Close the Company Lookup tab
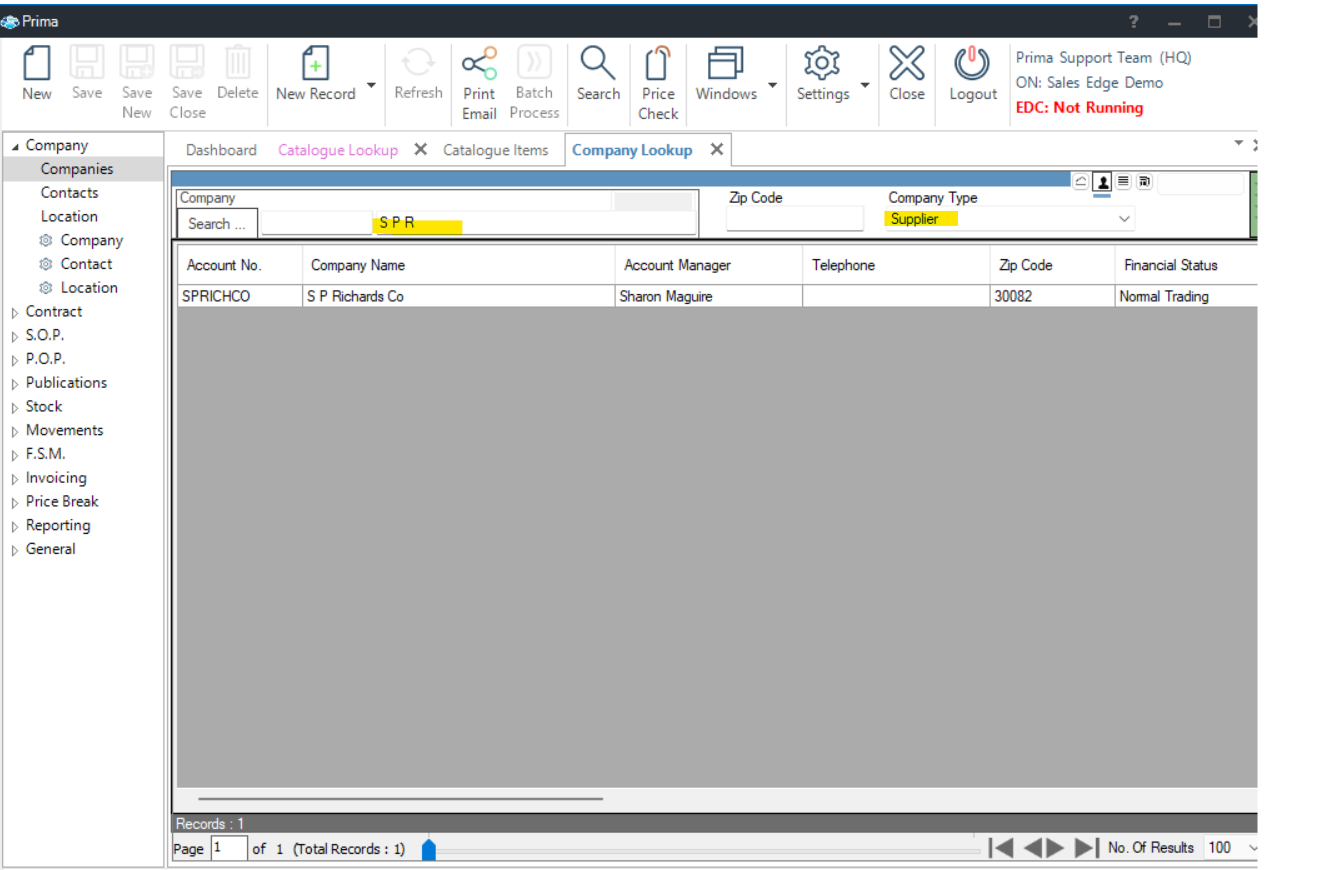 click(716, 150)
